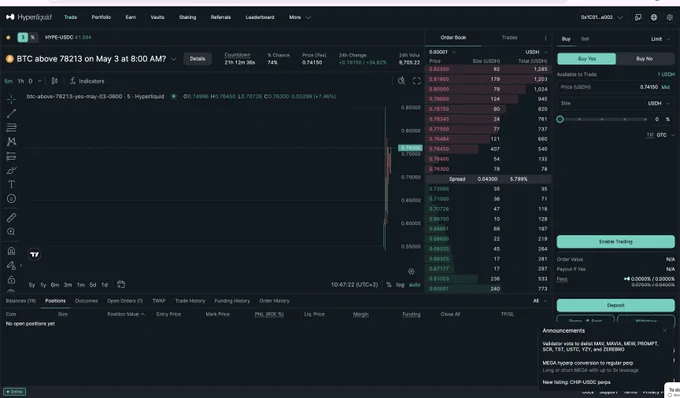The width and height of the screenshot is (680, 398).
Task: Set price to Mid
Action: [x=666, y=87]
